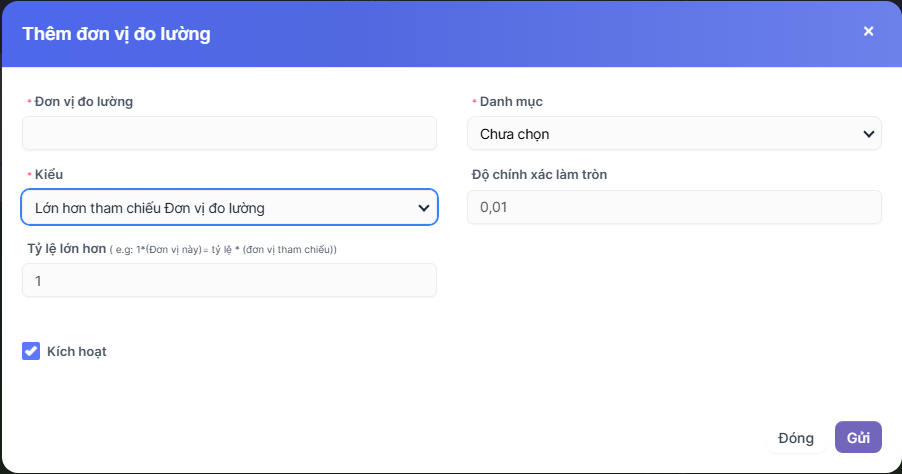902x474 pixels.
Task: Click the Thêm đơn vị đo lường title
Action: pyautogui.click(x=116, y=34)
